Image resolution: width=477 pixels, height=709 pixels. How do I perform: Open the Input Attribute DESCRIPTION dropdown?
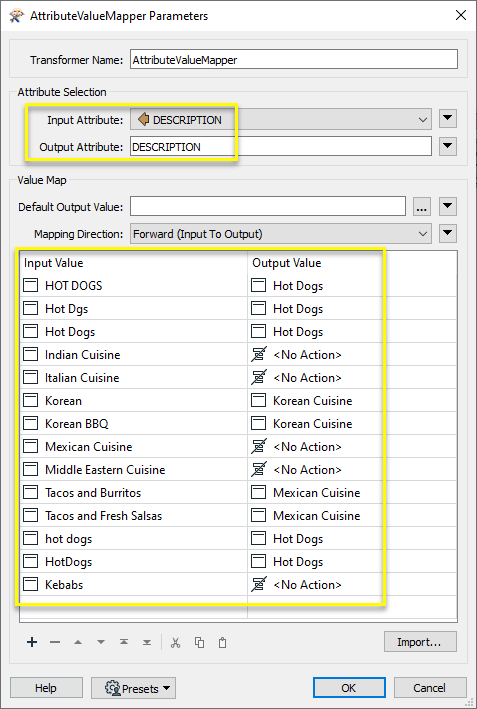click(281, 120)
